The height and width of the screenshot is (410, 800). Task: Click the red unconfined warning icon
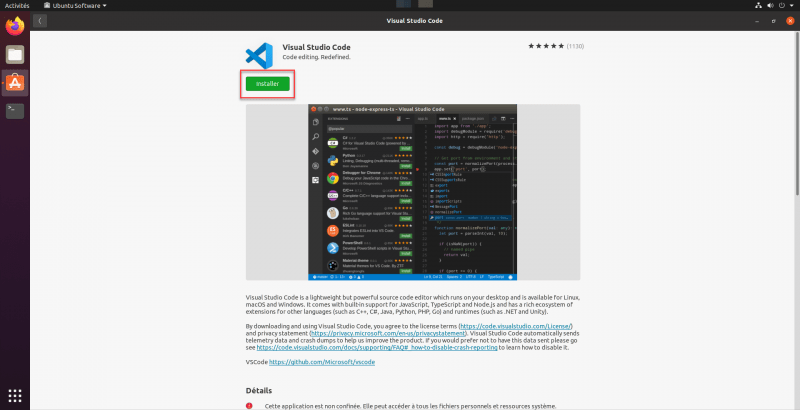pos(249,406)
